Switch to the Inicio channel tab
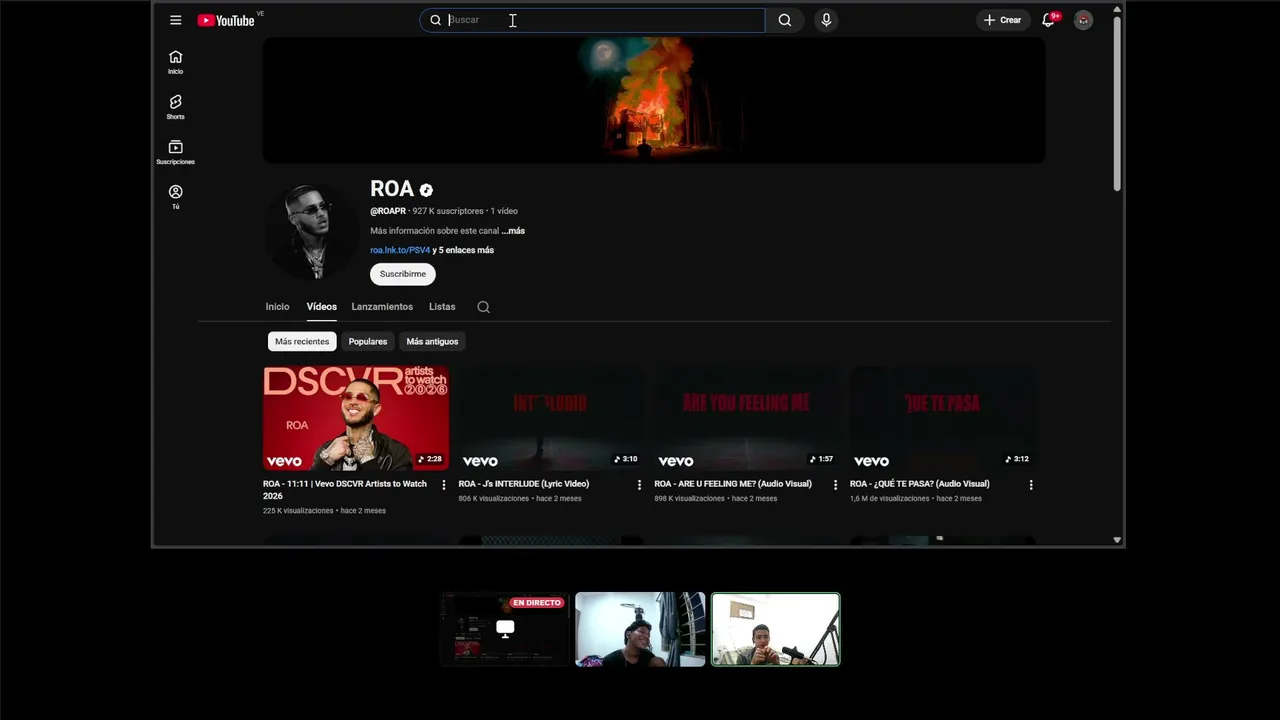This screenshot has width=1280, height=720. click(x=277, y=307)
